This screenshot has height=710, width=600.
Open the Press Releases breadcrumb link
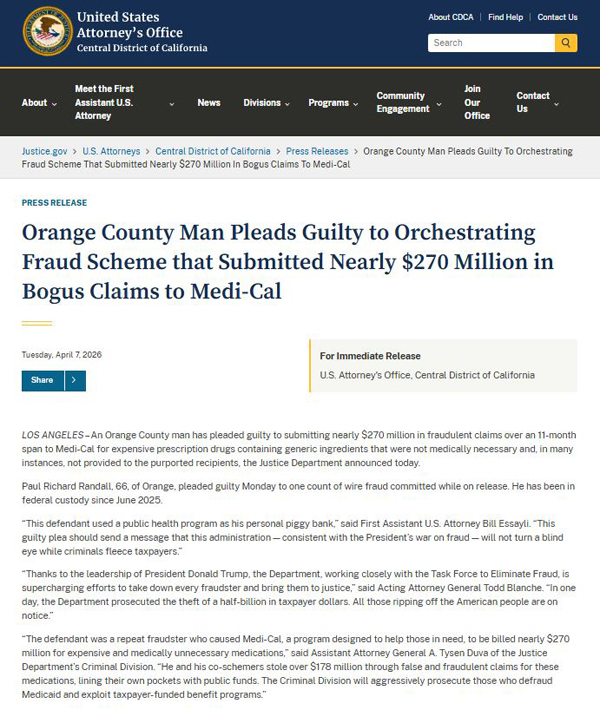point(317,151)
